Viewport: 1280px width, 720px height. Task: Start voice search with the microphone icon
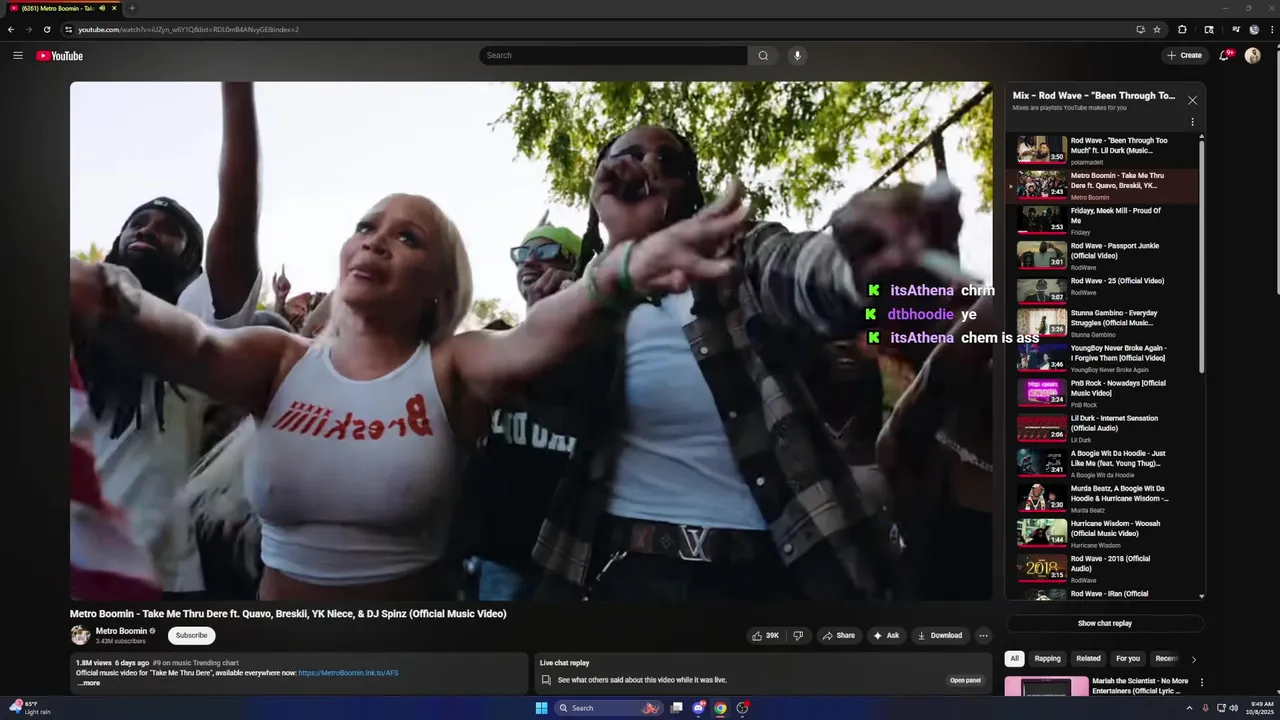(x=797, y=56)
